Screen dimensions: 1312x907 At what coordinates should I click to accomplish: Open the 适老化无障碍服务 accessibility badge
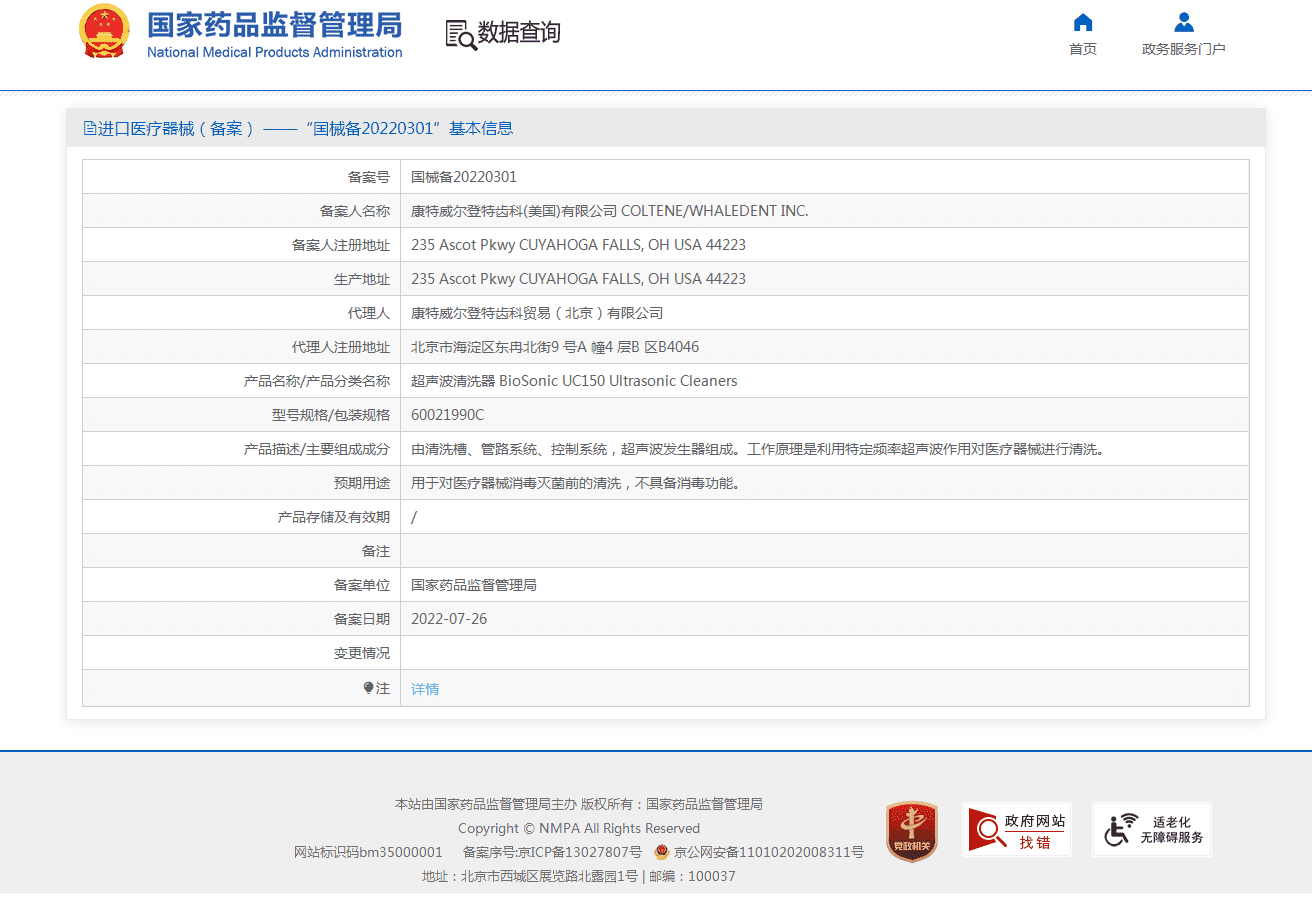tap(1151, 829)
